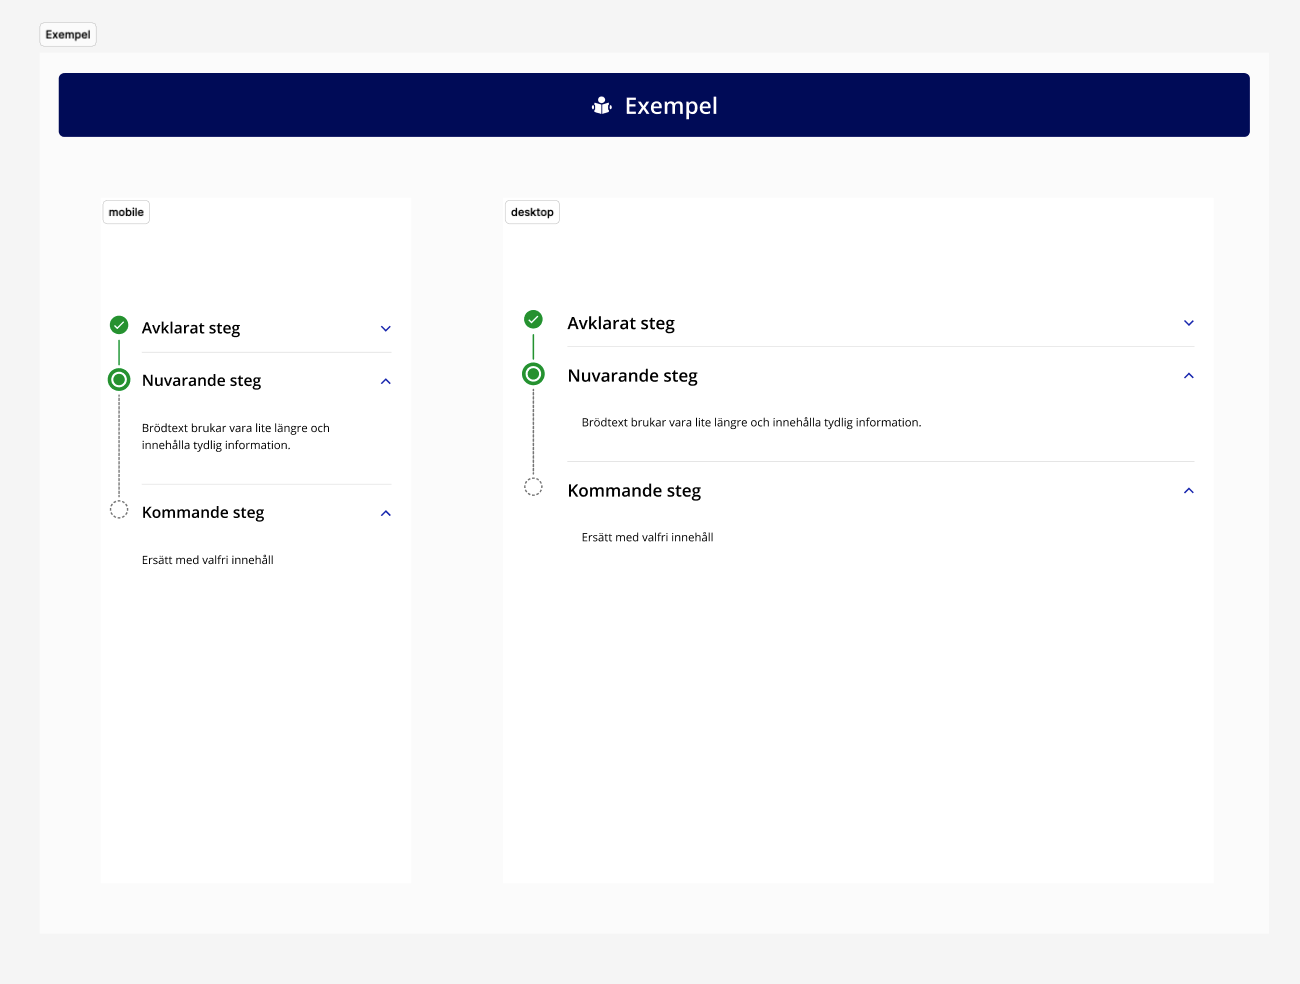
Task: Click Avklarat steg heading in mobile frame
Action: pyautogui.click(x=191, y=328)
